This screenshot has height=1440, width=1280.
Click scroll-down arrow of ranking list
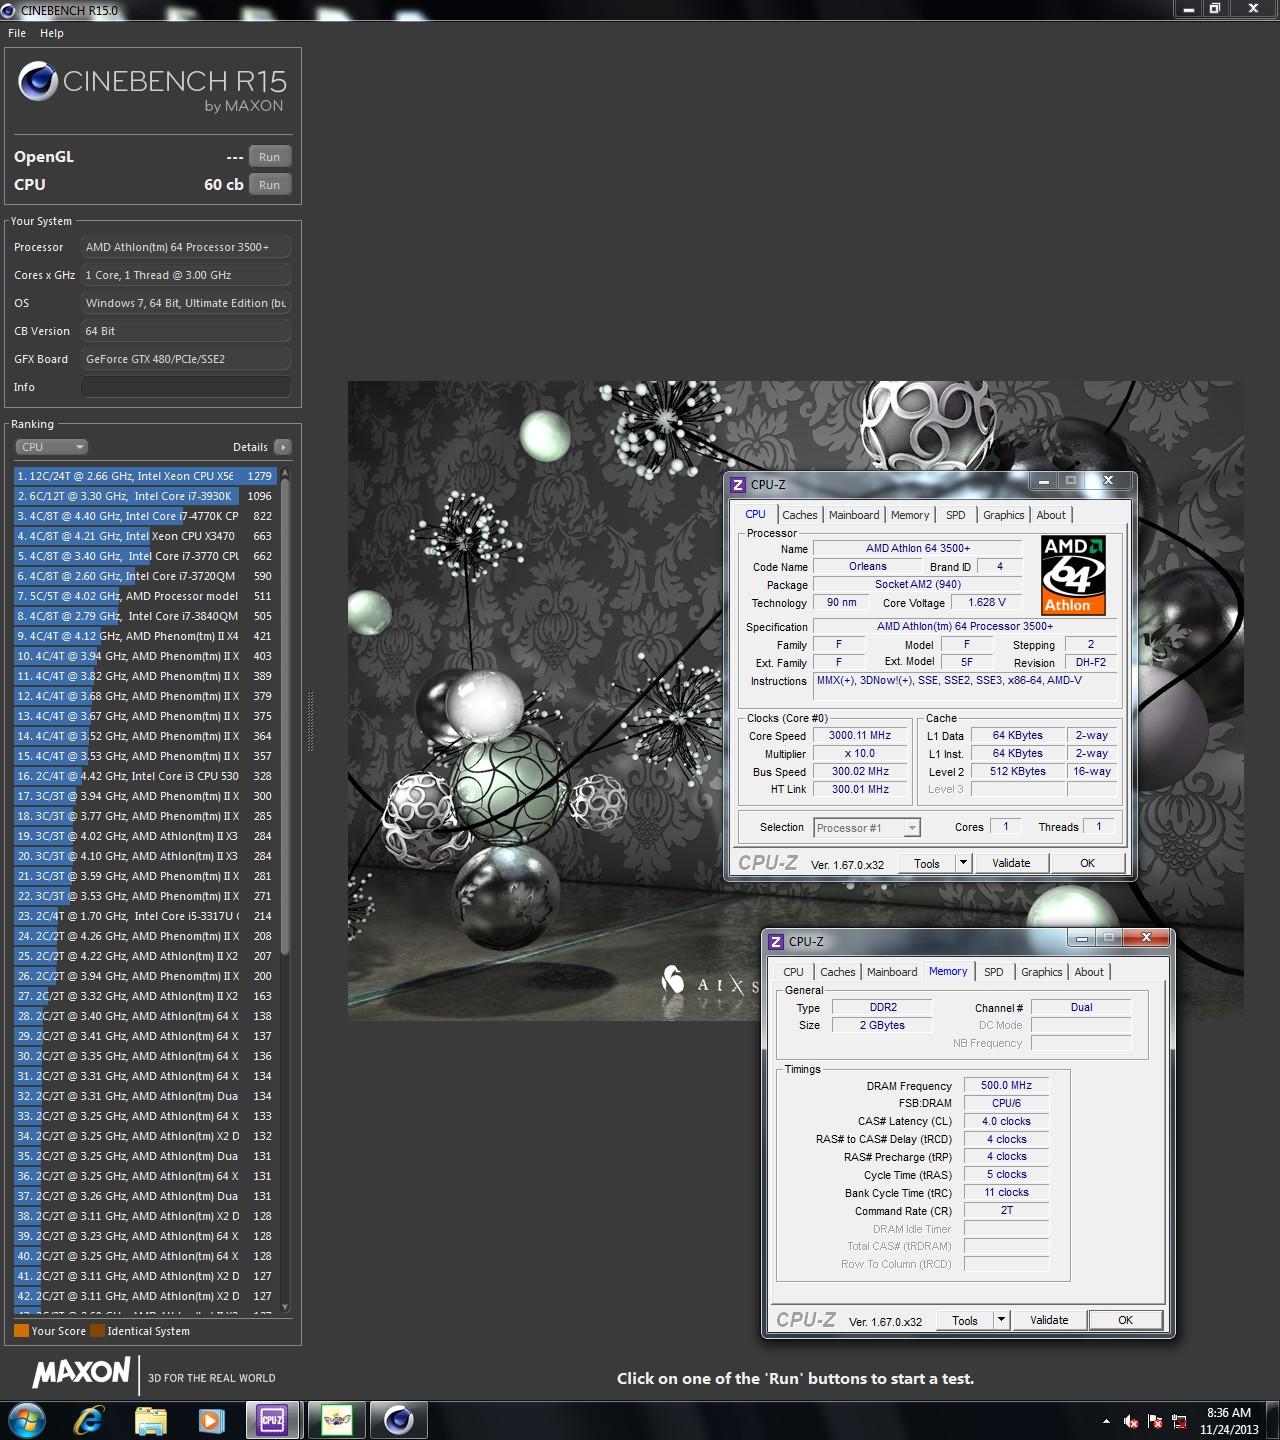285,1307
